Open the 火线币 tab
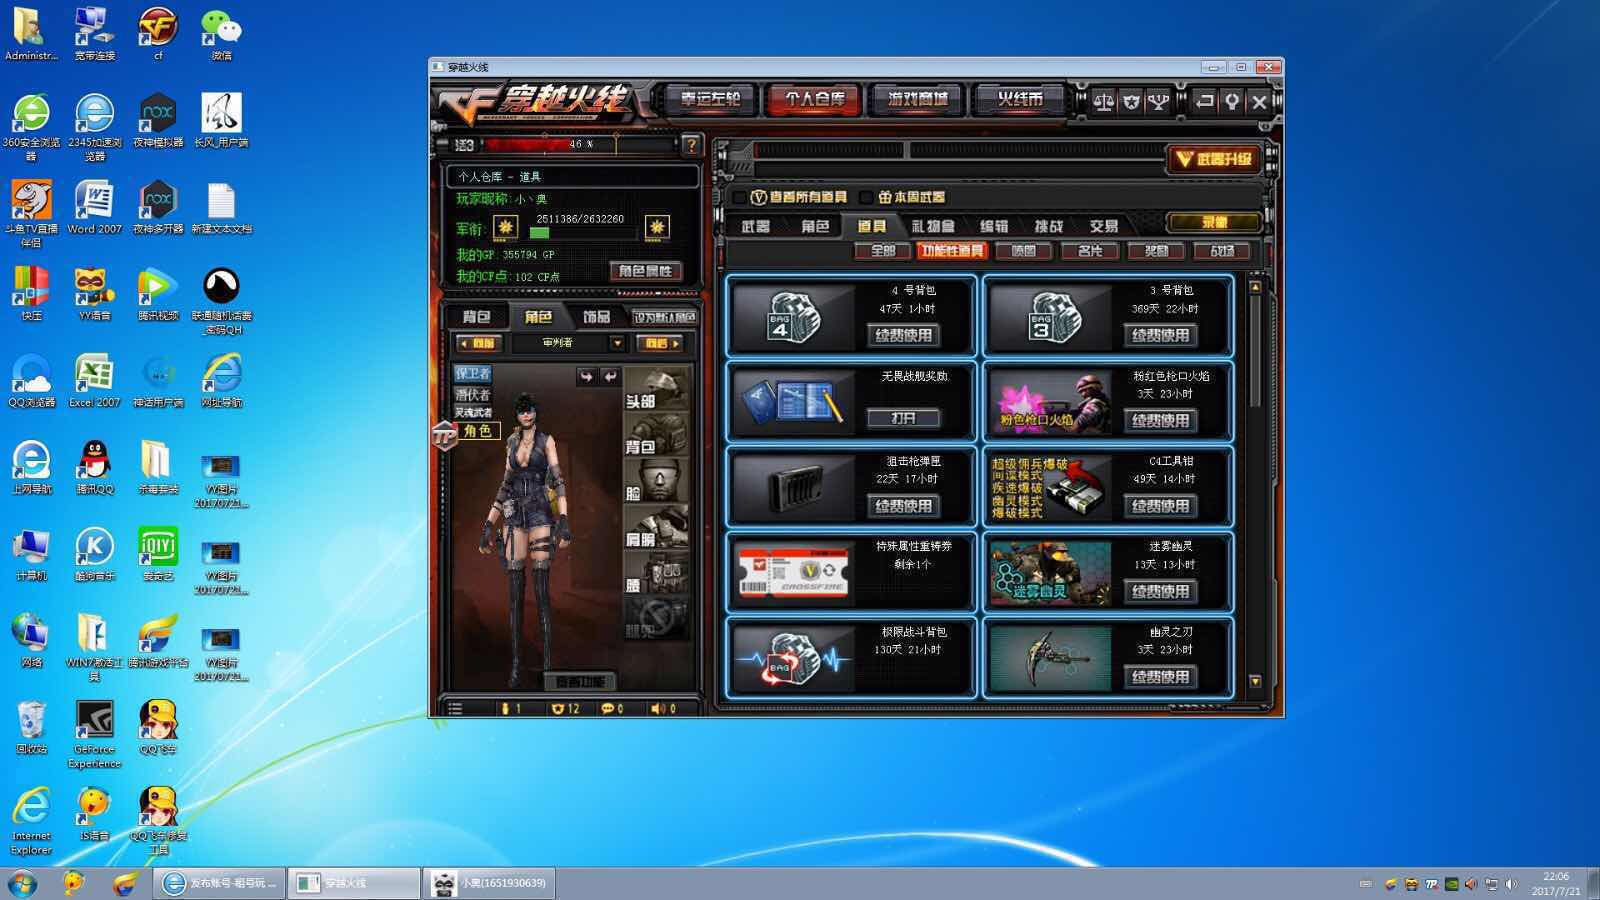Viewport: 1600px width, 900px height. point(1020,99)
